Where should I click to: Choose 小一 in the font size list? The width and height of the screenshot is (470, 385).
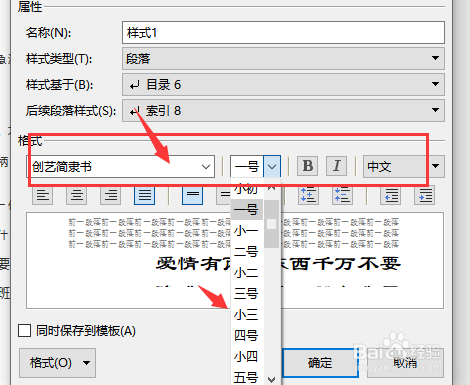[247, 231]
